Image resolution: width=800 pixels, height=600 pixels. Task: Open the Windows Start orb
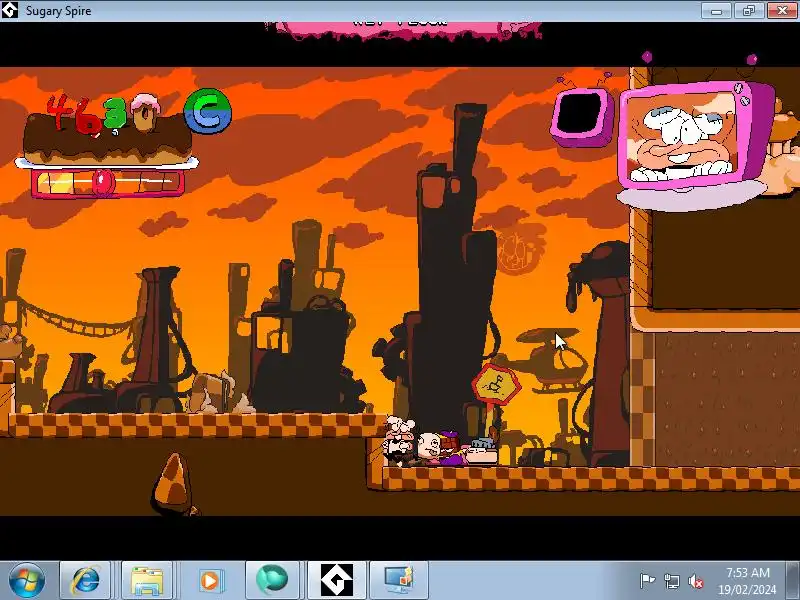pyautogui.click(x=27, y=580)
